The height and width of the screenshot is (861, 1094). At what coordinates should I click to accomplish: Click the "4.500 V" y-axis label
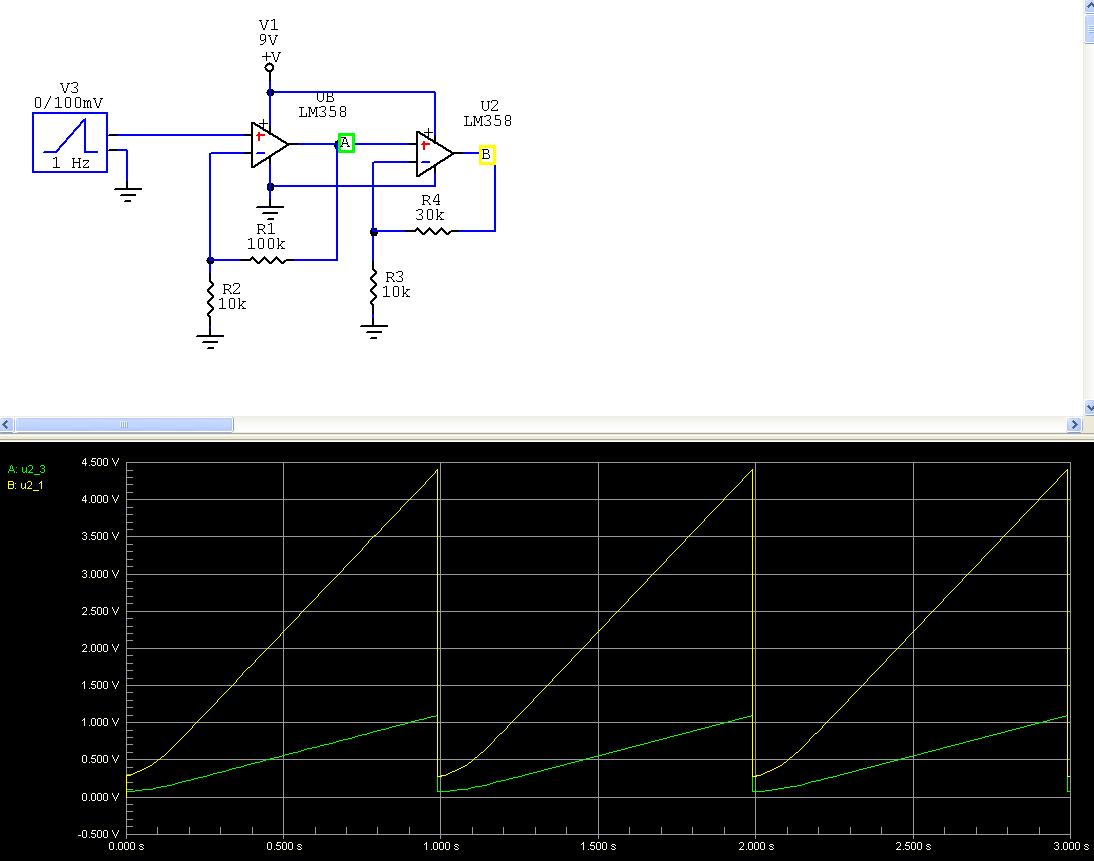coord(100,462)
